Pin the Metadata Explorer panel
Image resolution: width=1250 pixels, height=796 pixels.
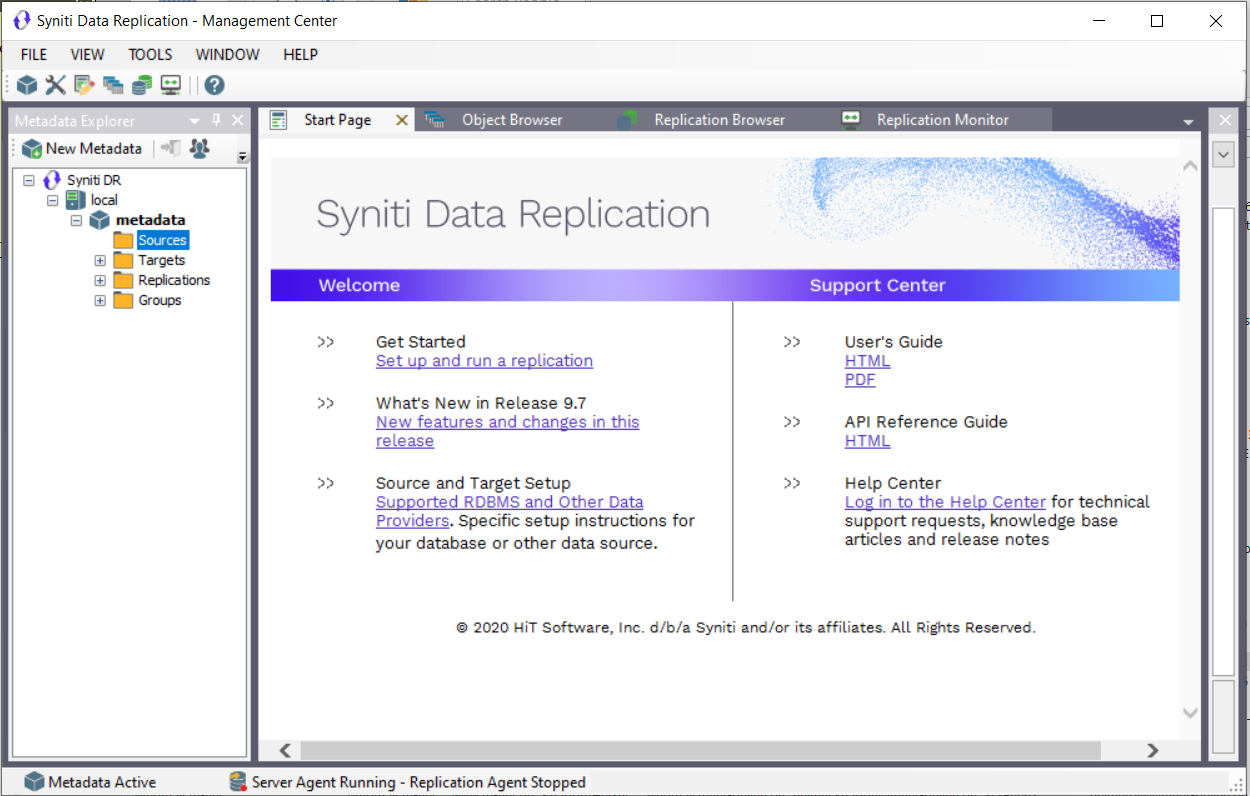[x=216, y=119]
